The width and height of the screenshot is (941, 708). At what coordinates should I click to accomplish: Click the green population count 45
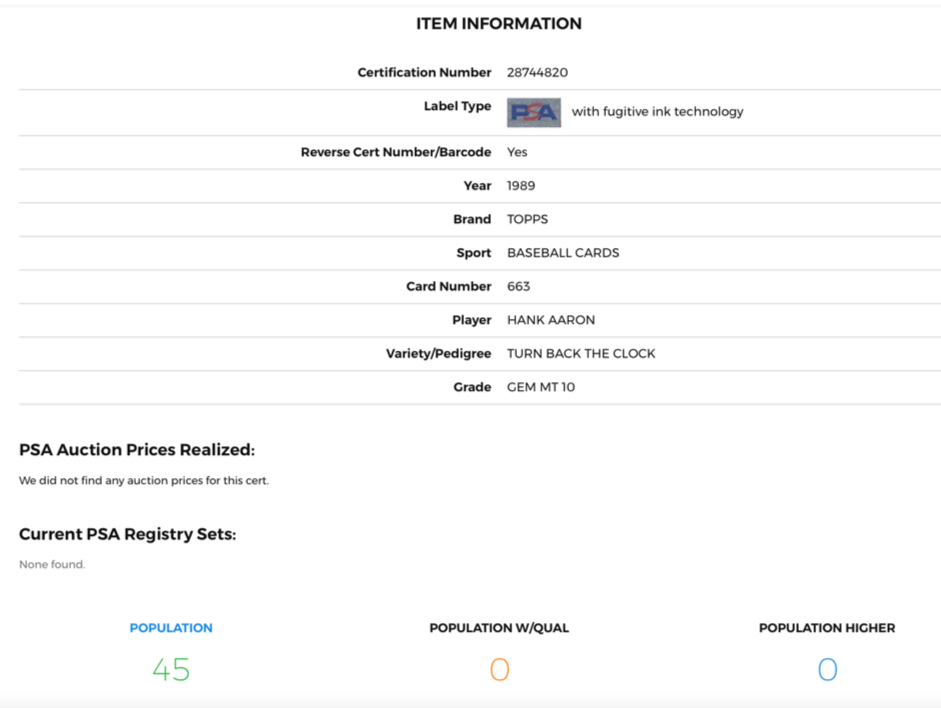[171, 669]
